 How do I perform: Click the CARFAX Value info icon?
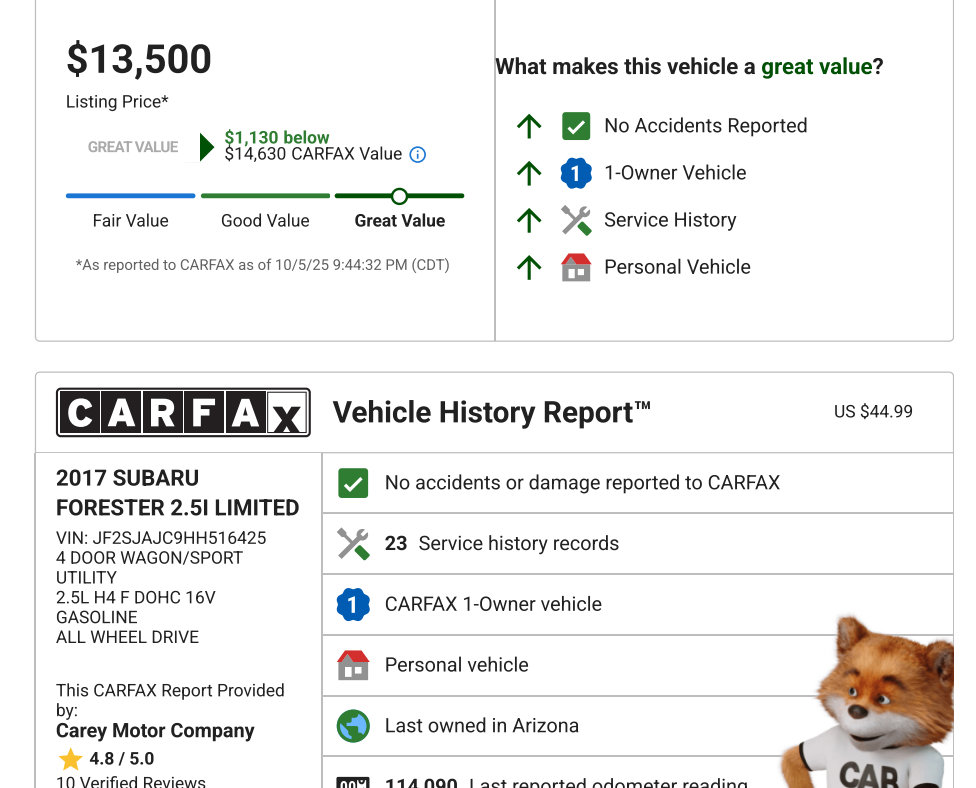pyautogui.click(x=416, y=154)
